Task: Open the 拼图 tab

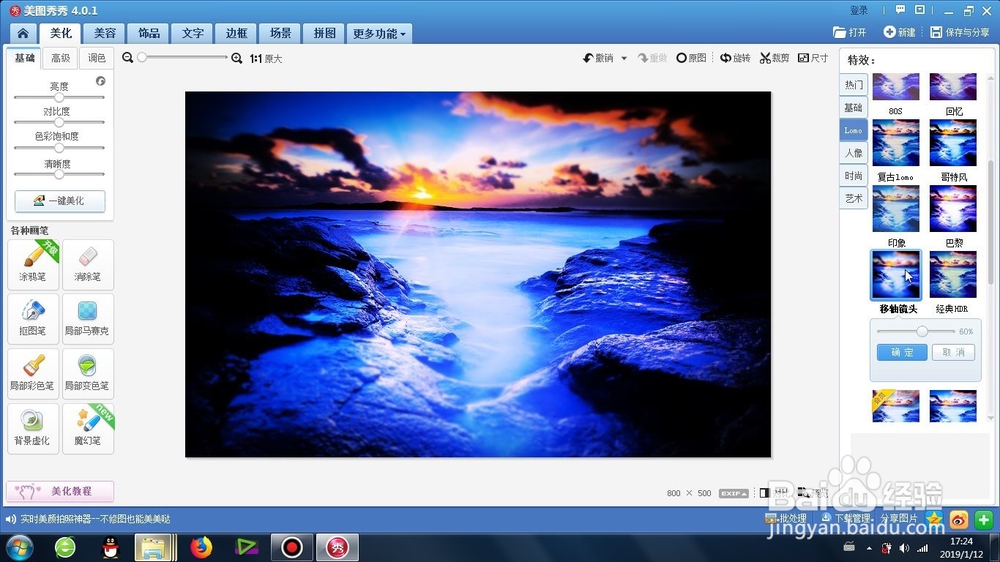Action: click(324, 33)
